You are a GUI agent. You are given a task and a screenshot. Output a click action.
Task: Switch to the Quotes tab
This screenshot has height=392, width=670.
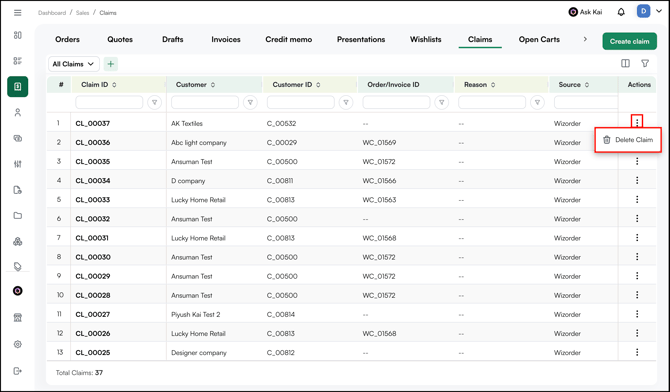[x=120, y=39]
